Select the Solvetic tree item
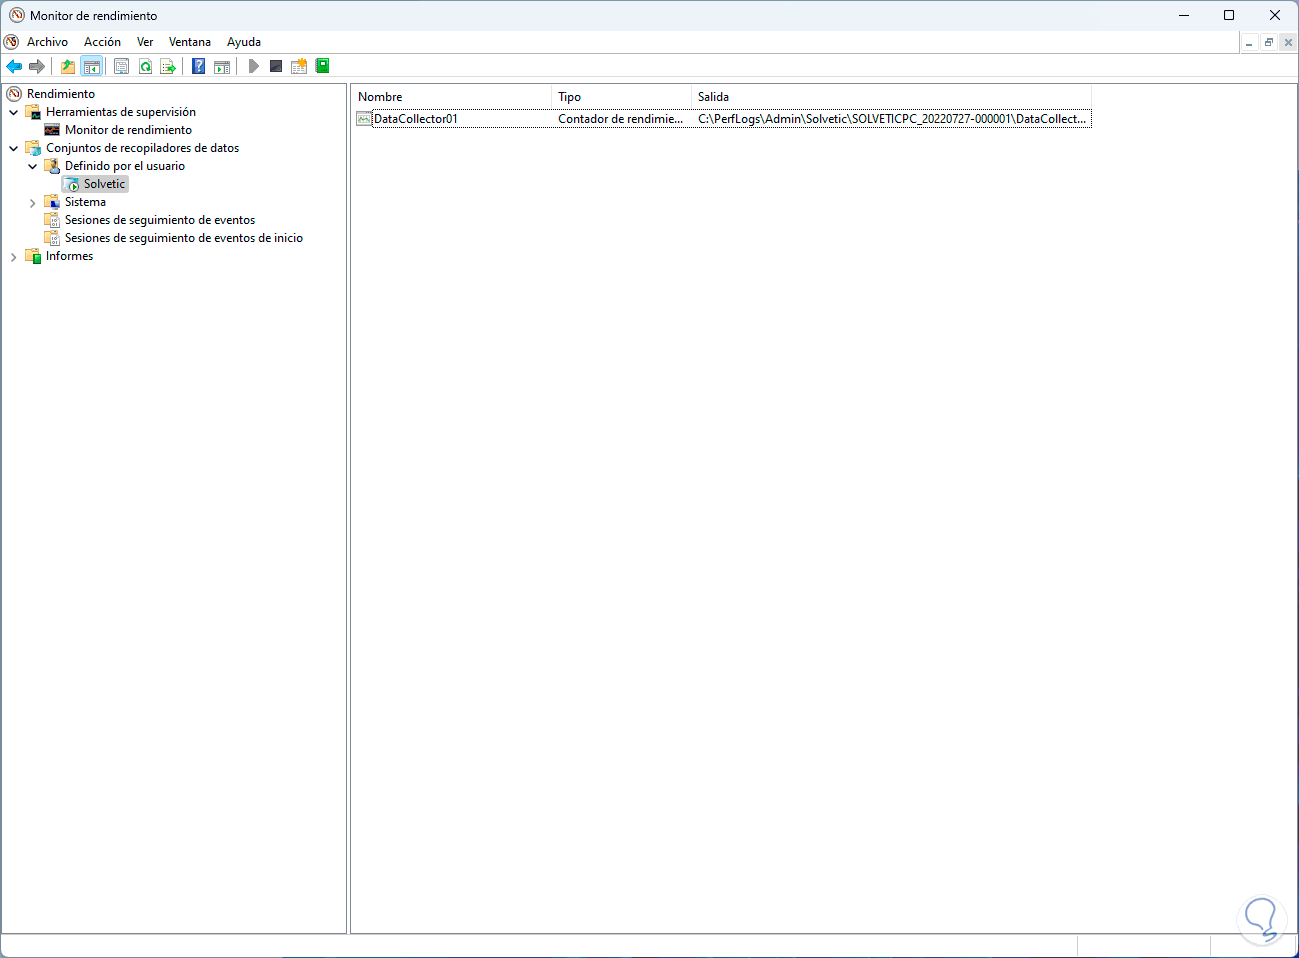Viewport: 1299px width, 958px height. [x=104, y=184]
